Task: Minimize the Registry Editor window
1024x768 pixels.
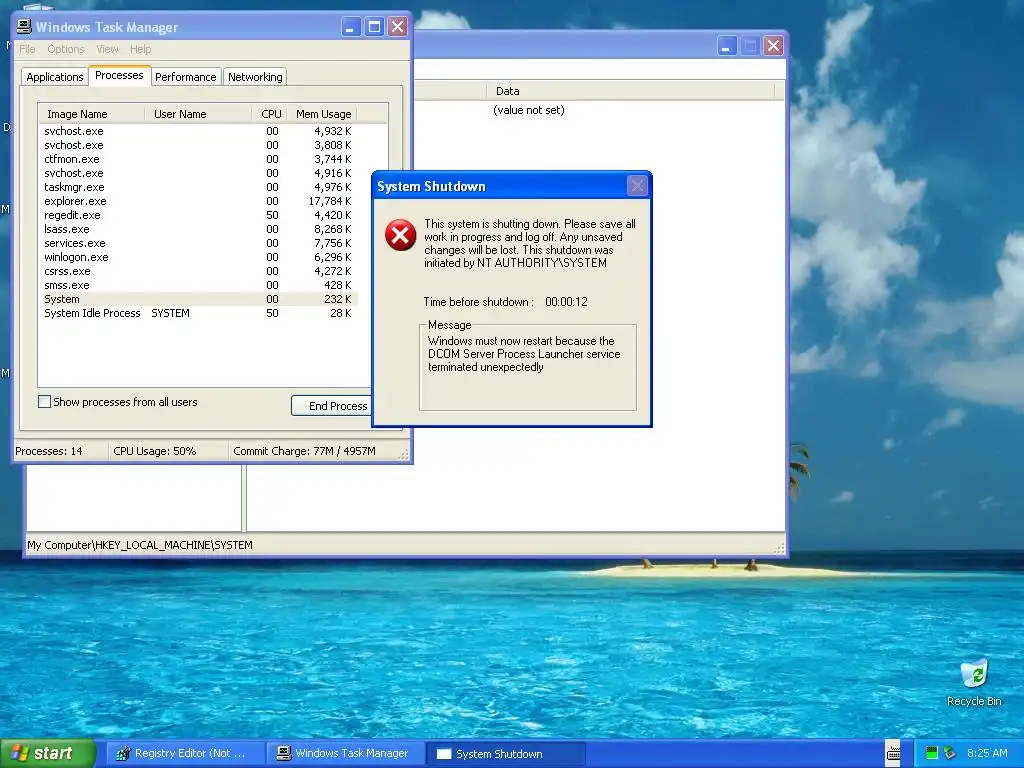Action: click(727, 46)
